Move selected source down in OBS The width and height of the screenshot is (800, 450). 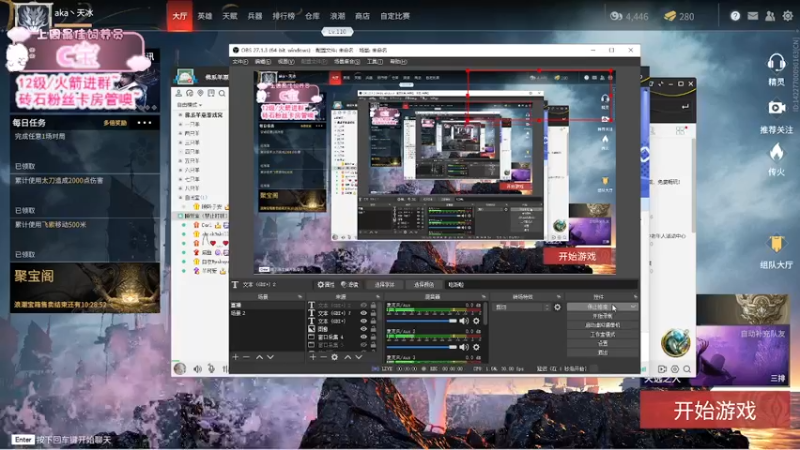pyautogui.click(x=359, y=357)
